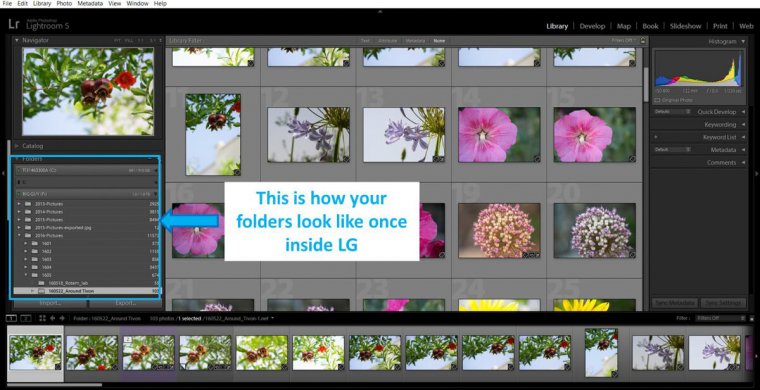This screenshot has width=760, height=390.
Task: Open second window display button 2
Action: 25,318
